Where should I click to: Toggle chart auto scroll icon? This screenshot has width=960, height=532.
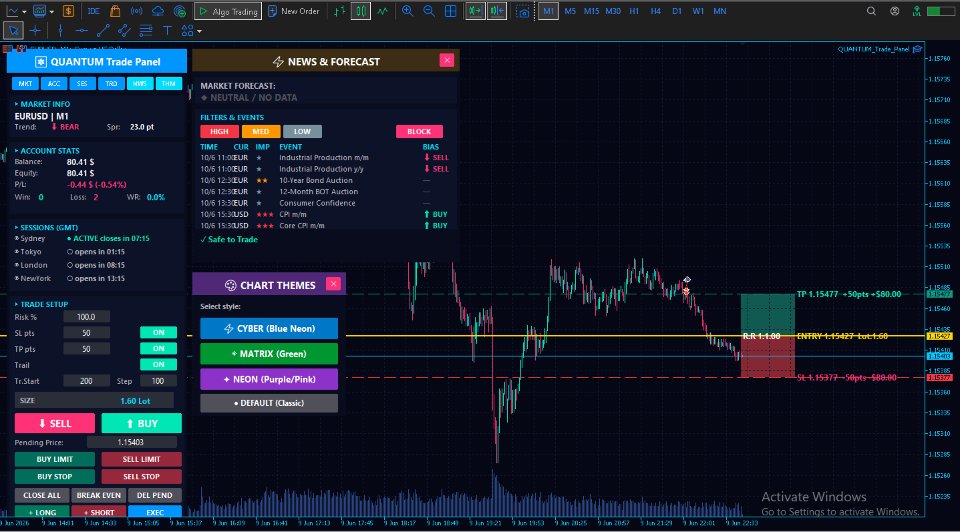(x=474, y=11)
